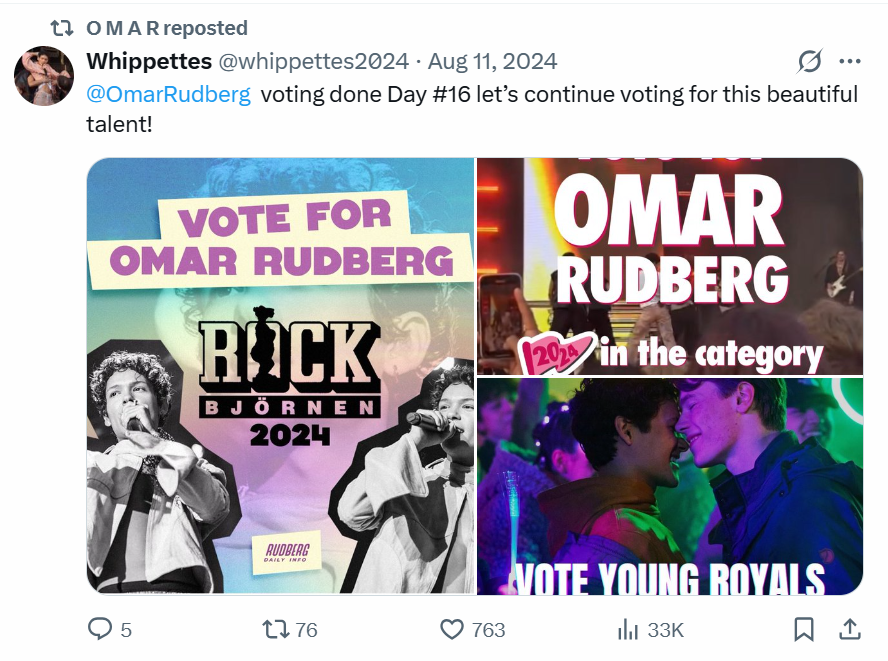Open the @OmarRudberg mention link

click(x=169, y=95)
